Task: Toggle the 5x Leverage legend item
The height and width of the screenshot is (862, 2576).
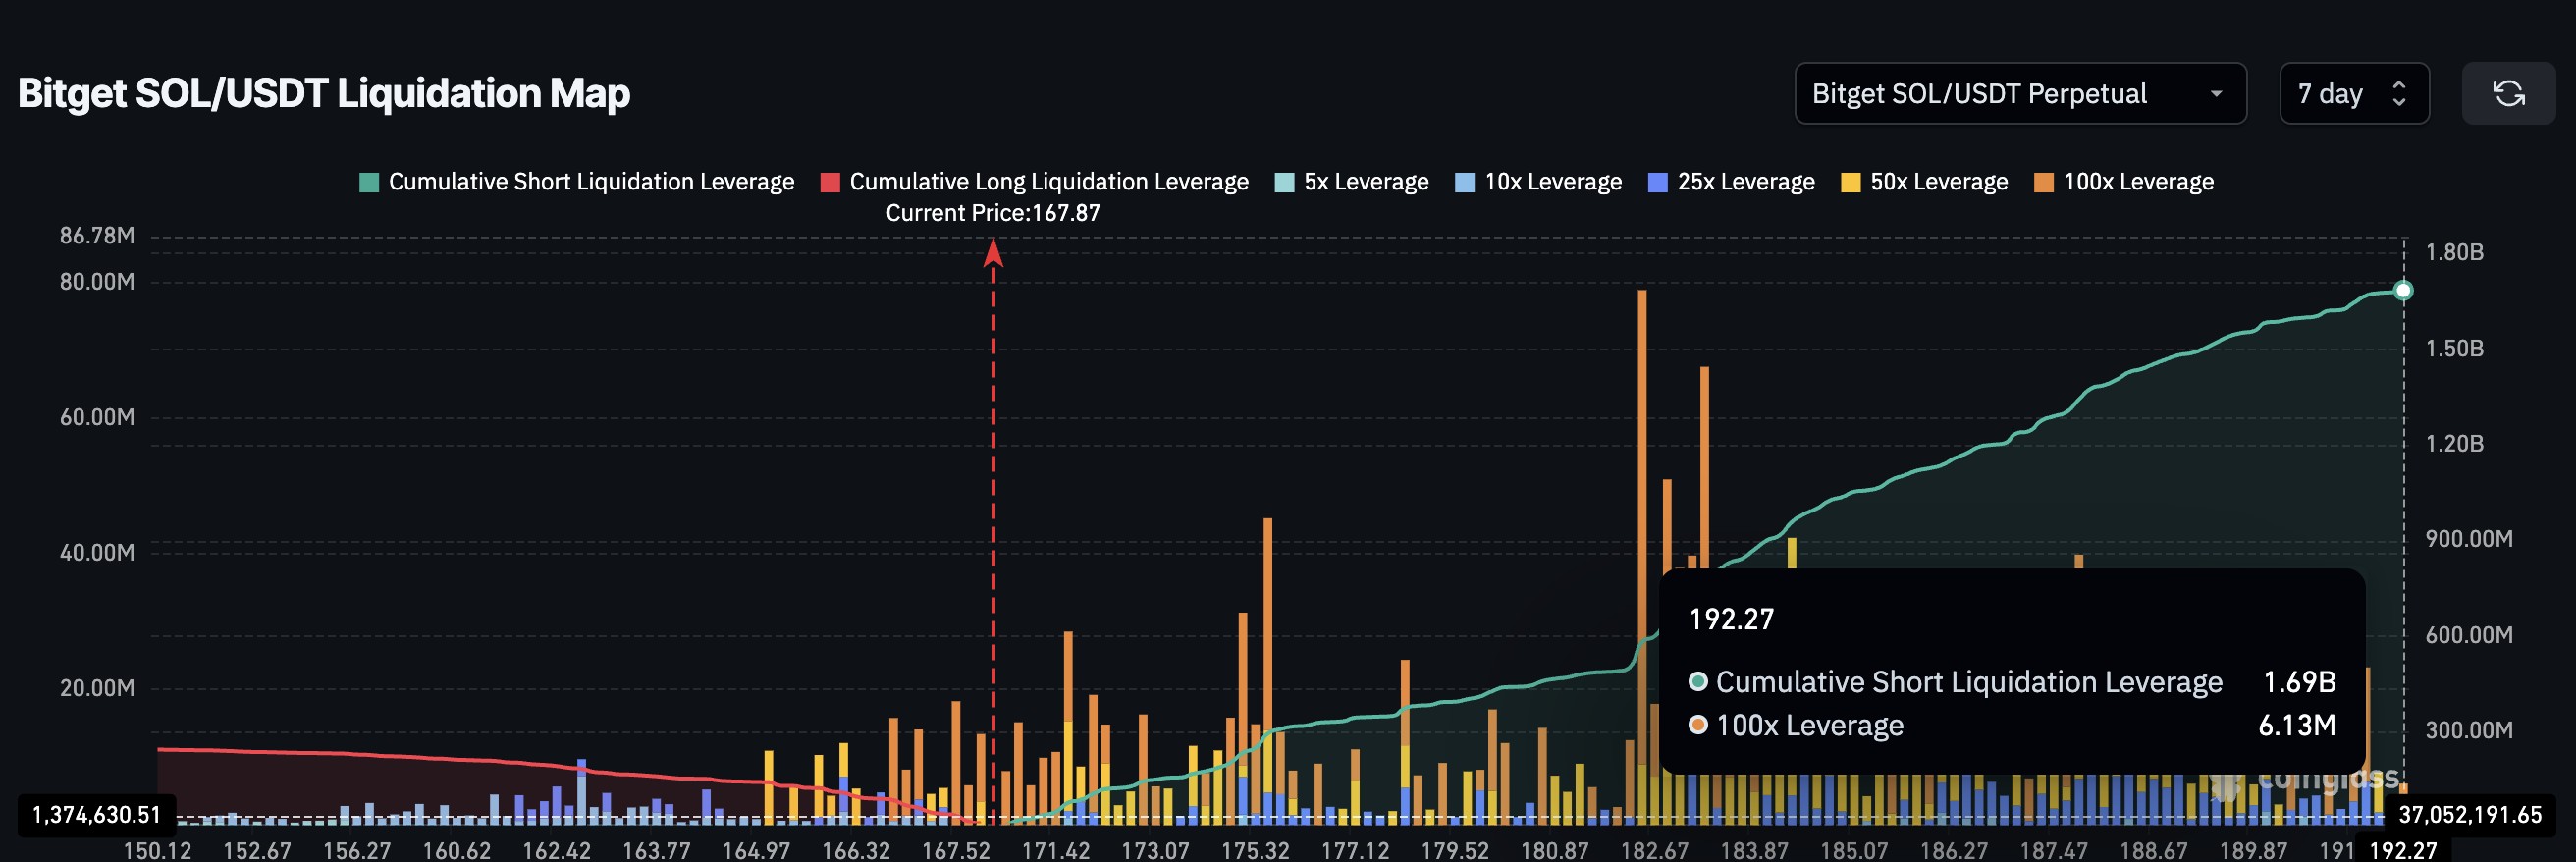Action: (x=1352, y=182)
